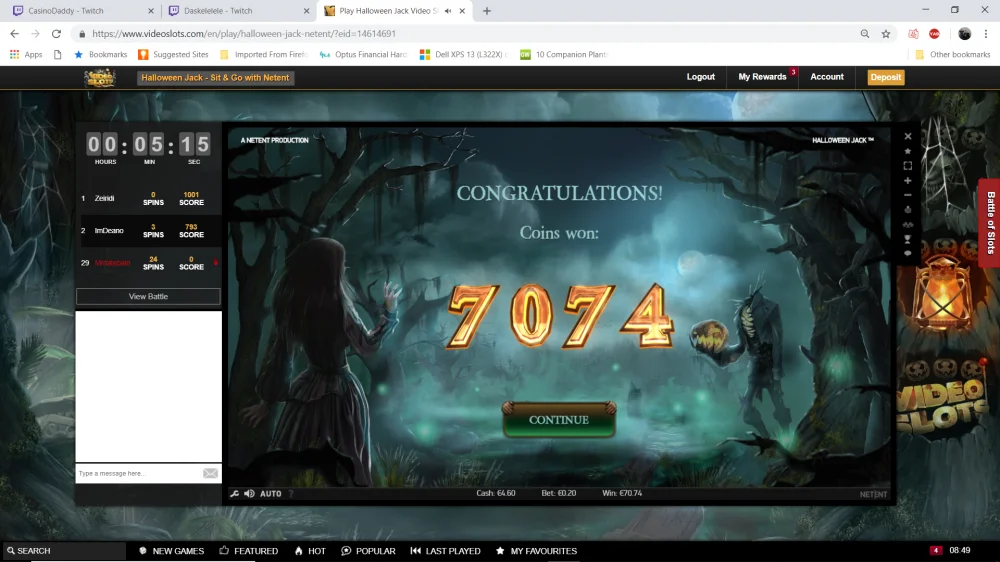Open the game help question mark

(x=291, y=493)
